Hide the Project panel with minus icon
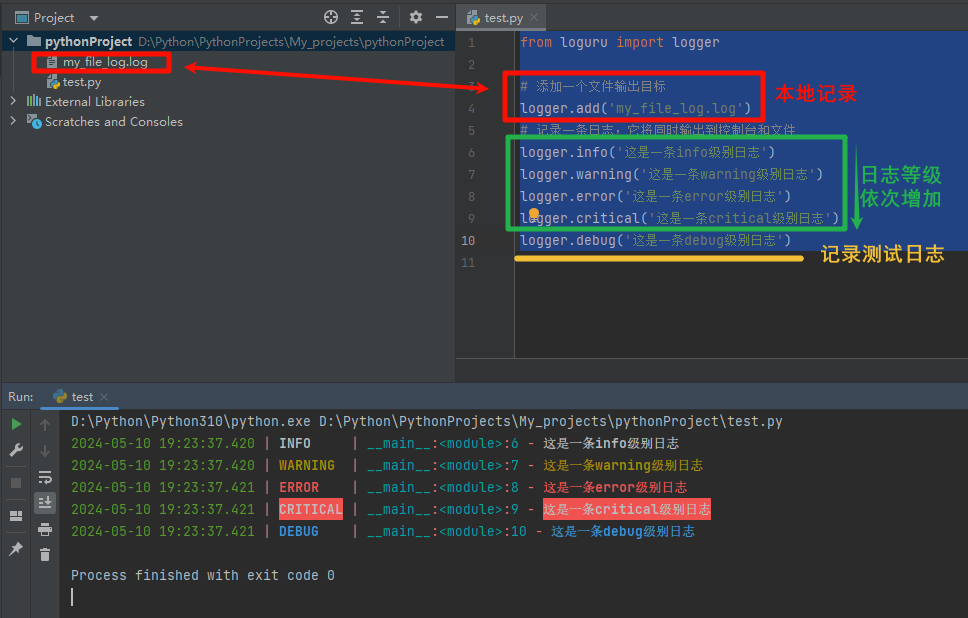Viewport: 968px width, 618px height. tap(442, 17)
